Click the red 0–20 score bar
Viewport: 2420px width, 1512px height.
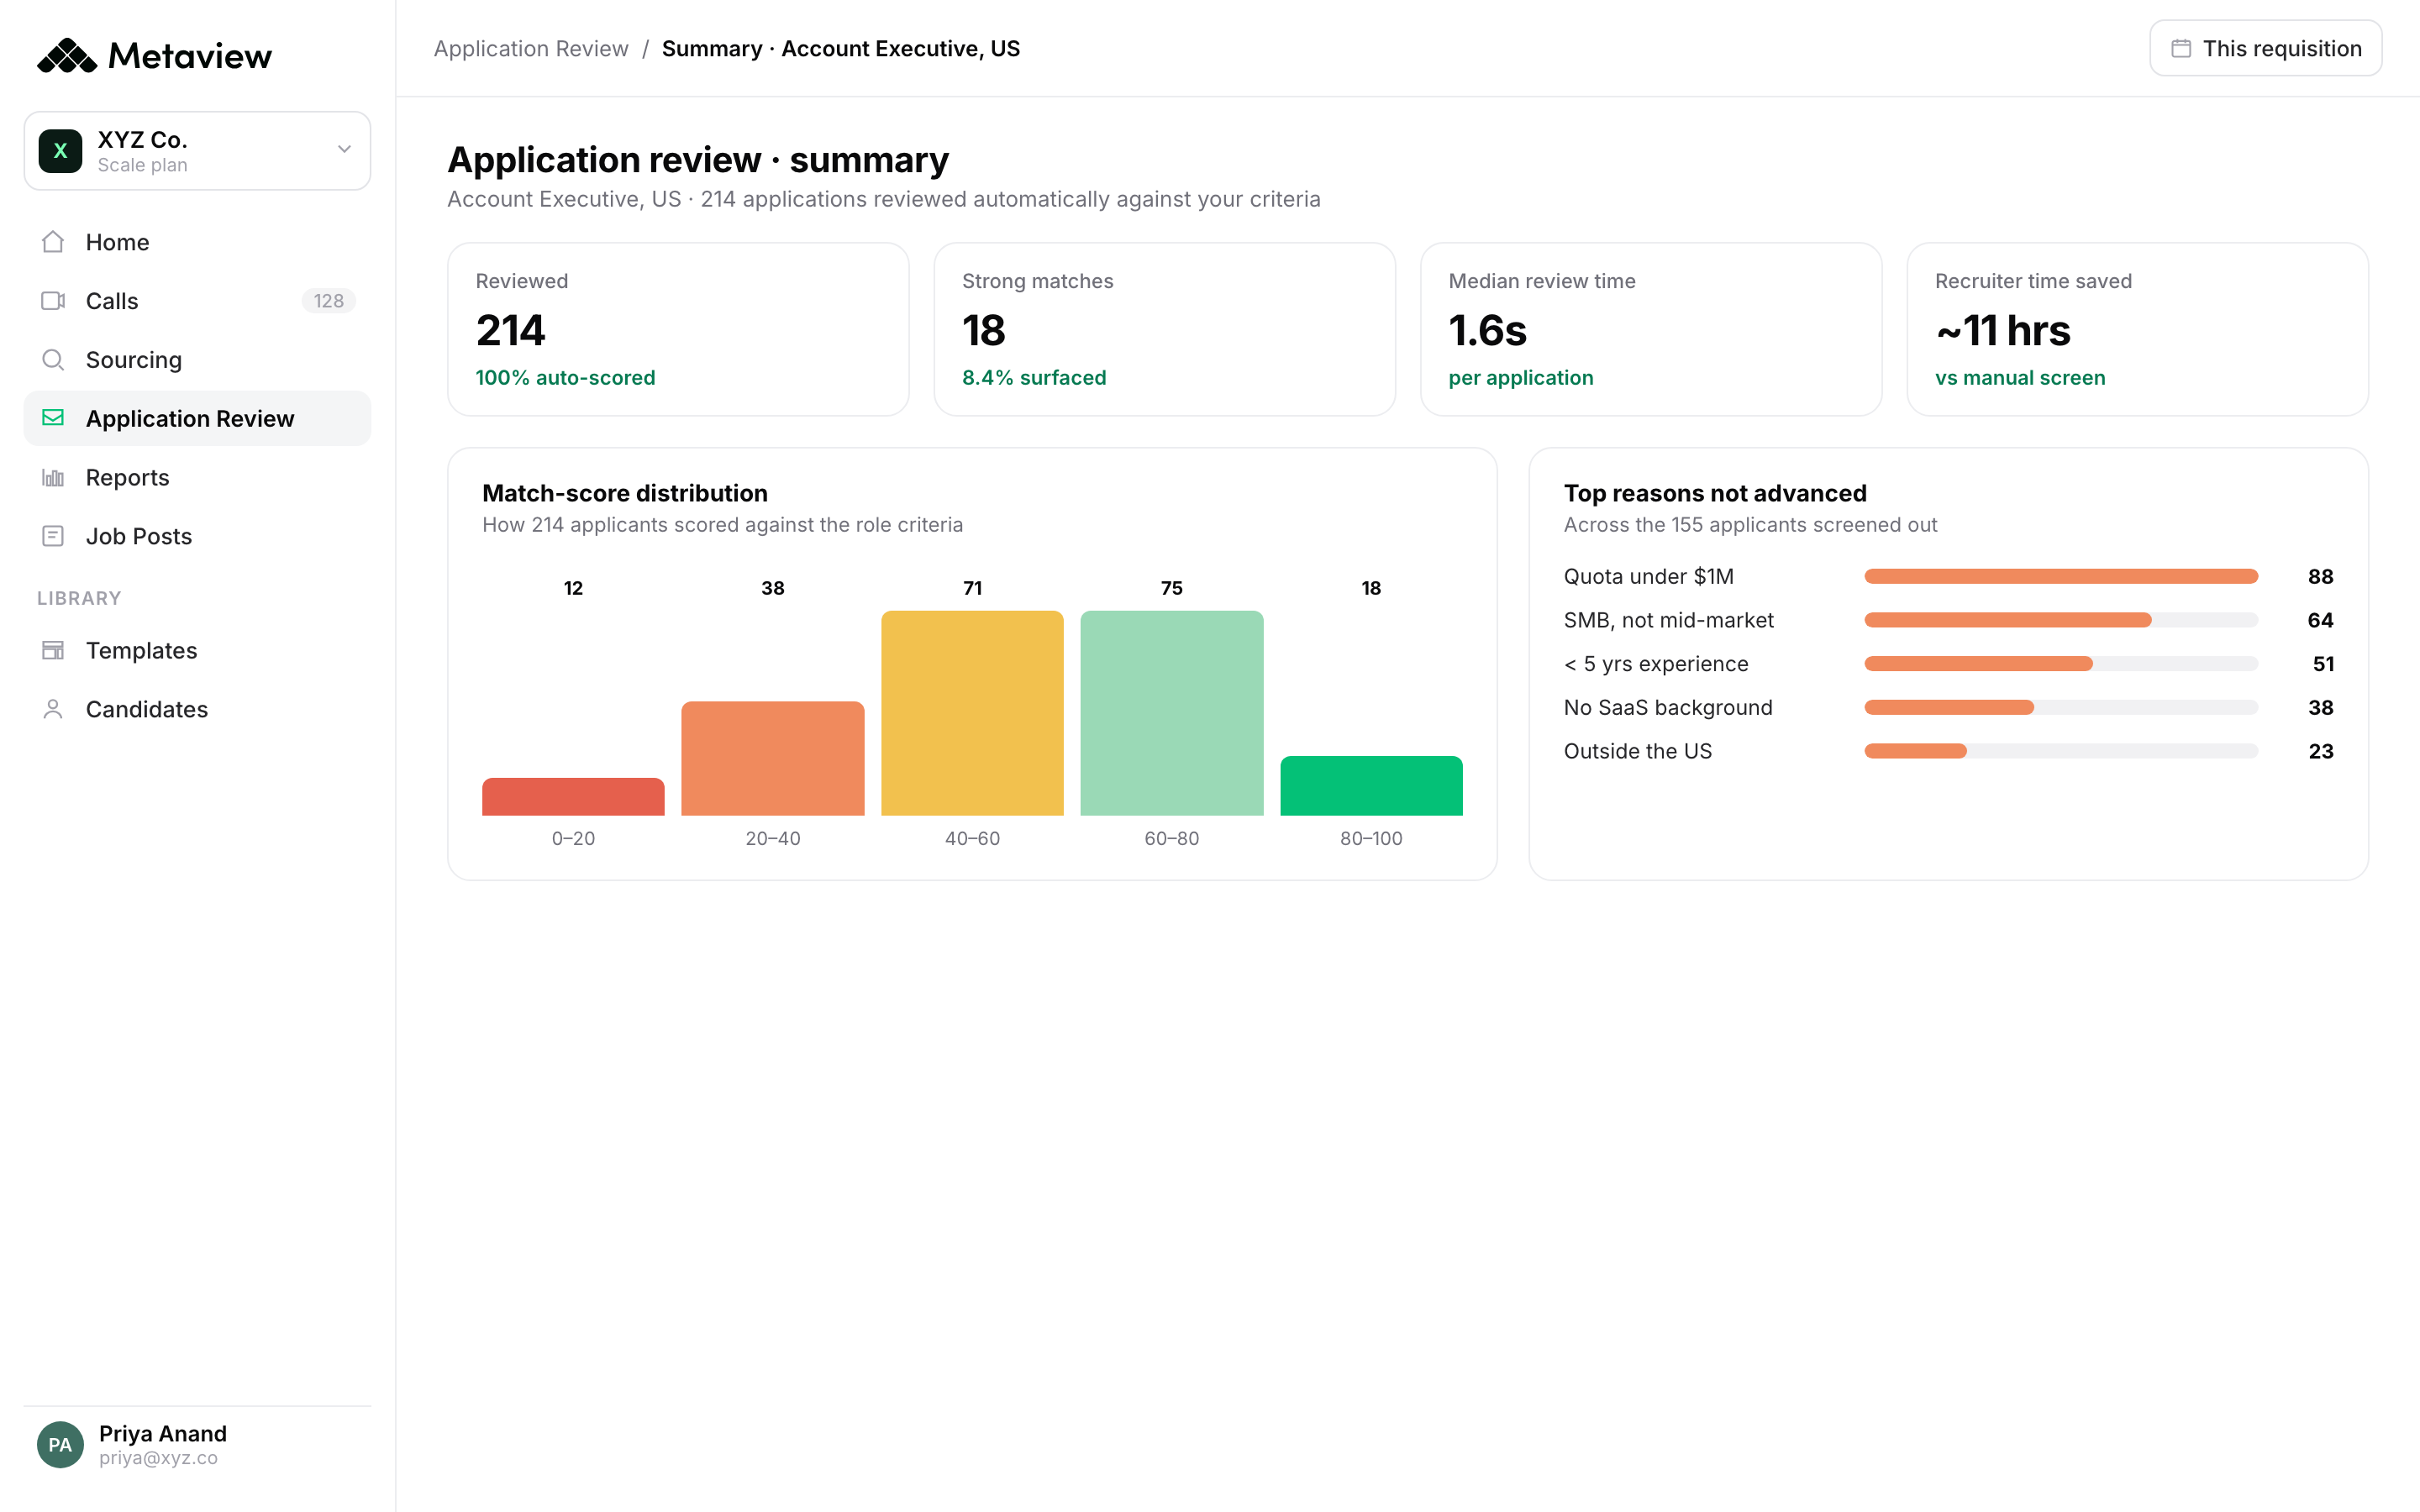pyautogui.click(x=573, y=796)
